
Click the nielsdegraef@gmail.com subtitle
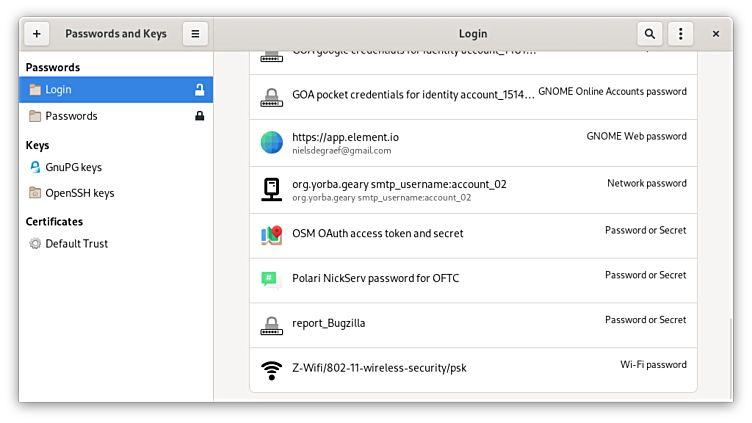[341, 151]
